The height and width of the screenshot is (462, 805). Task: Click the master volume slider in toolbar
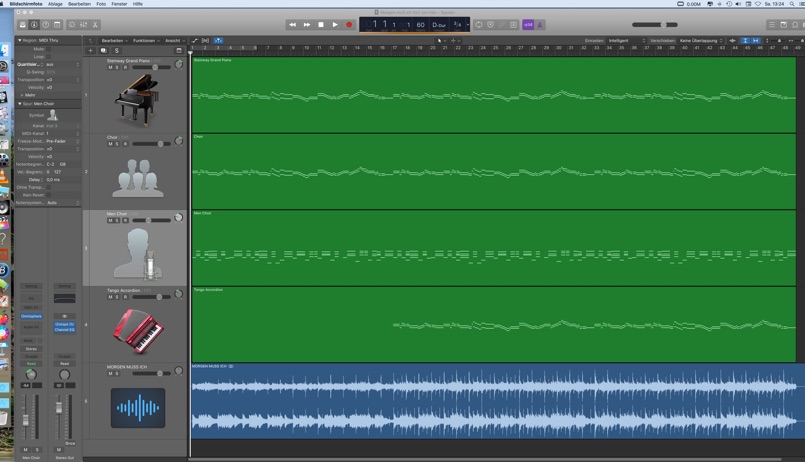tap(655, 25)
